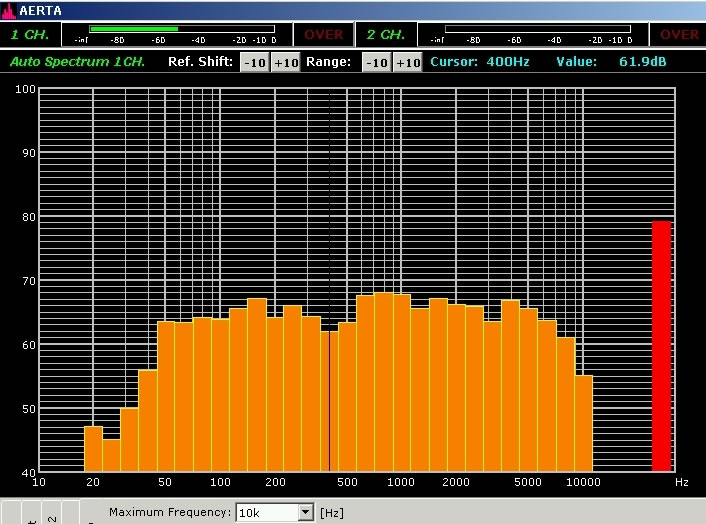Click the 400Hz cursor line in spectrum
The width and height of the screenshot is (706, 524).
(329, 400)
